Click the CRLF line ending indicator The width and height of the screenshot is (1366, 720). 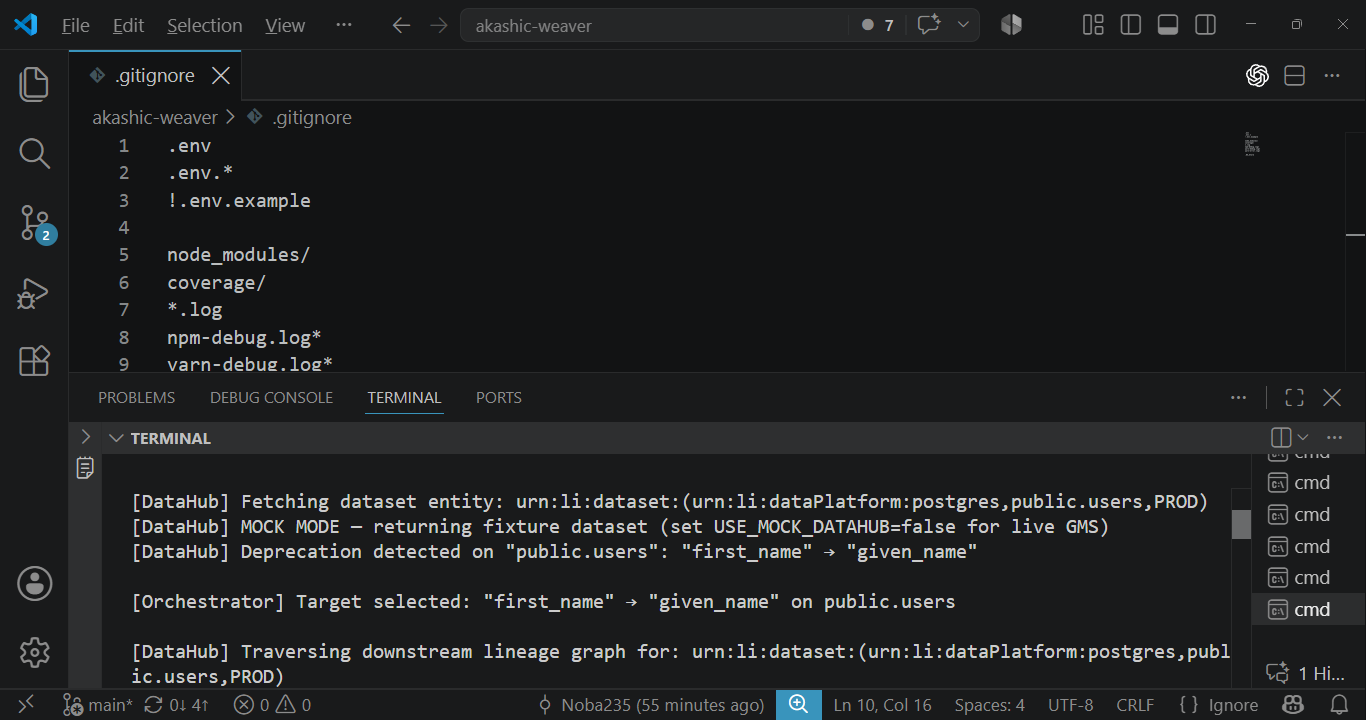click(x=1135, y=705)
